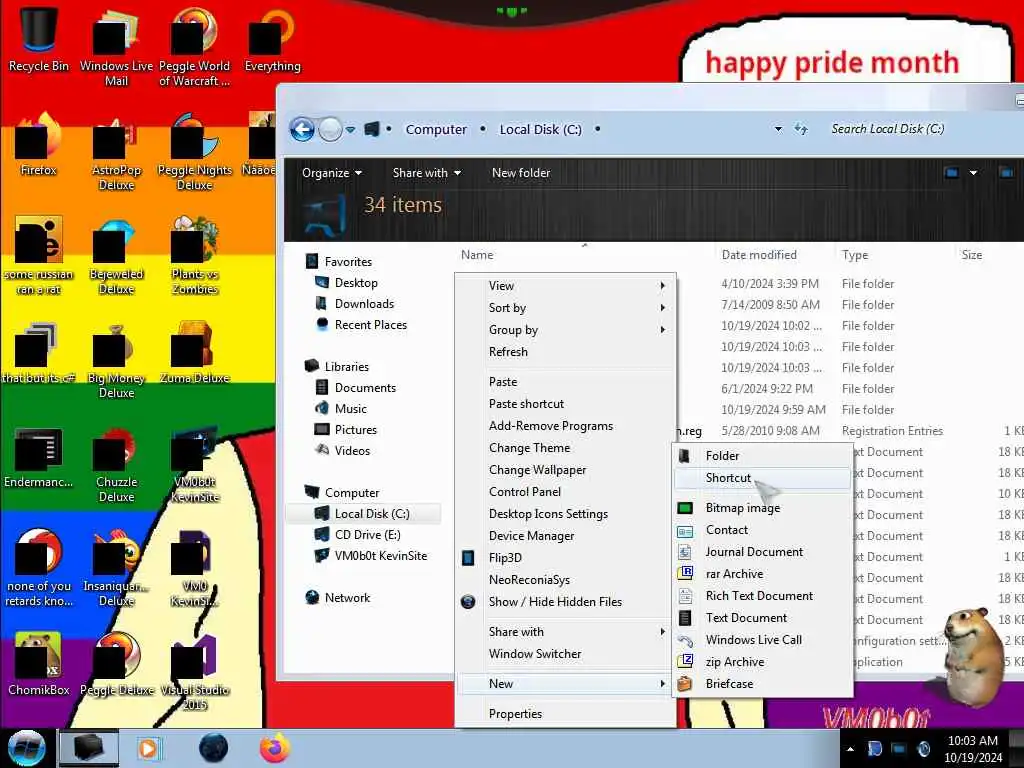The height and width of the screenshot is (768, 1024).
Task: Click the Explorer window taskbar button
Action: [89, 748]
